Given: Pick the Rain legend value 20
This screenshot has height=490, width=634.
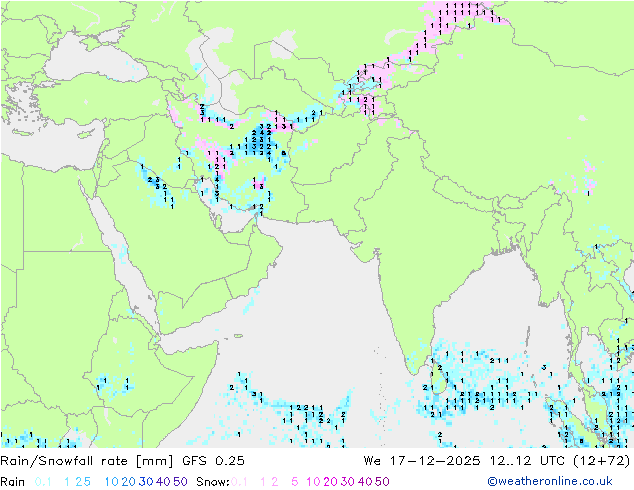Looking at the screenshot, I should click(129, 482).
